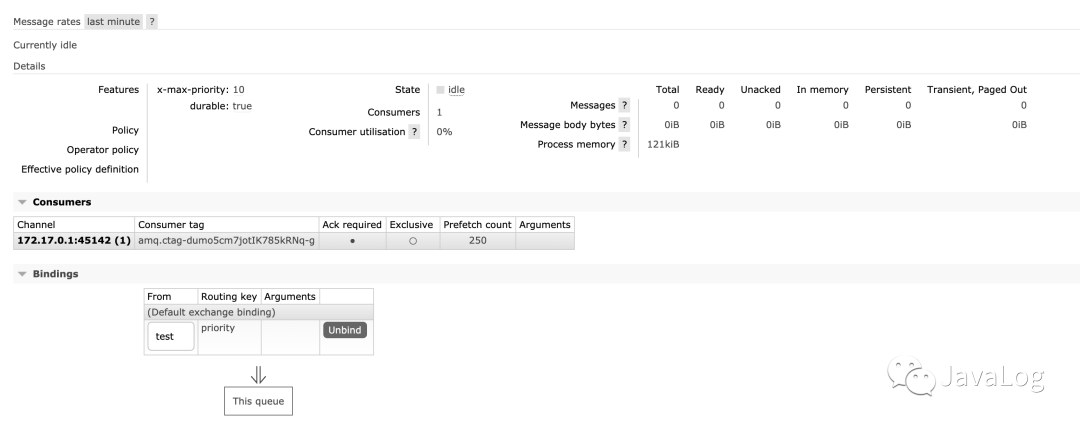Click the grey idle state square
The image size is (1080, 428).
click(x=440, y=90)
